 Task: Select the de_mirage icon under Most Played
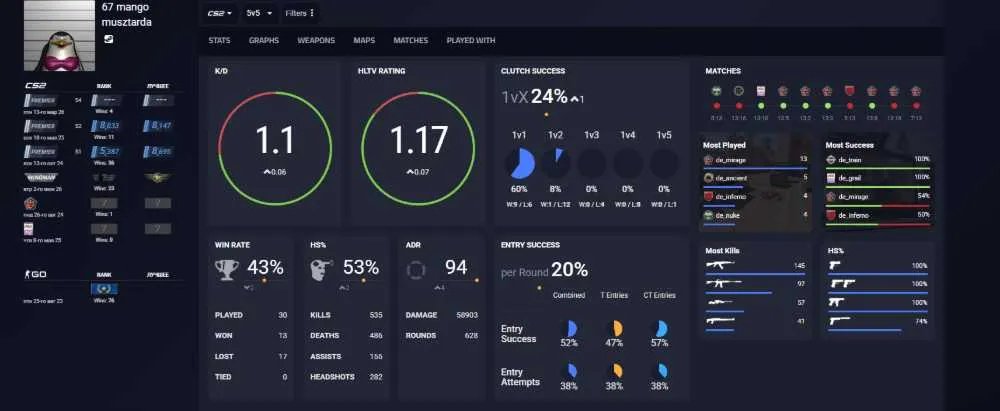click(709, 160)
